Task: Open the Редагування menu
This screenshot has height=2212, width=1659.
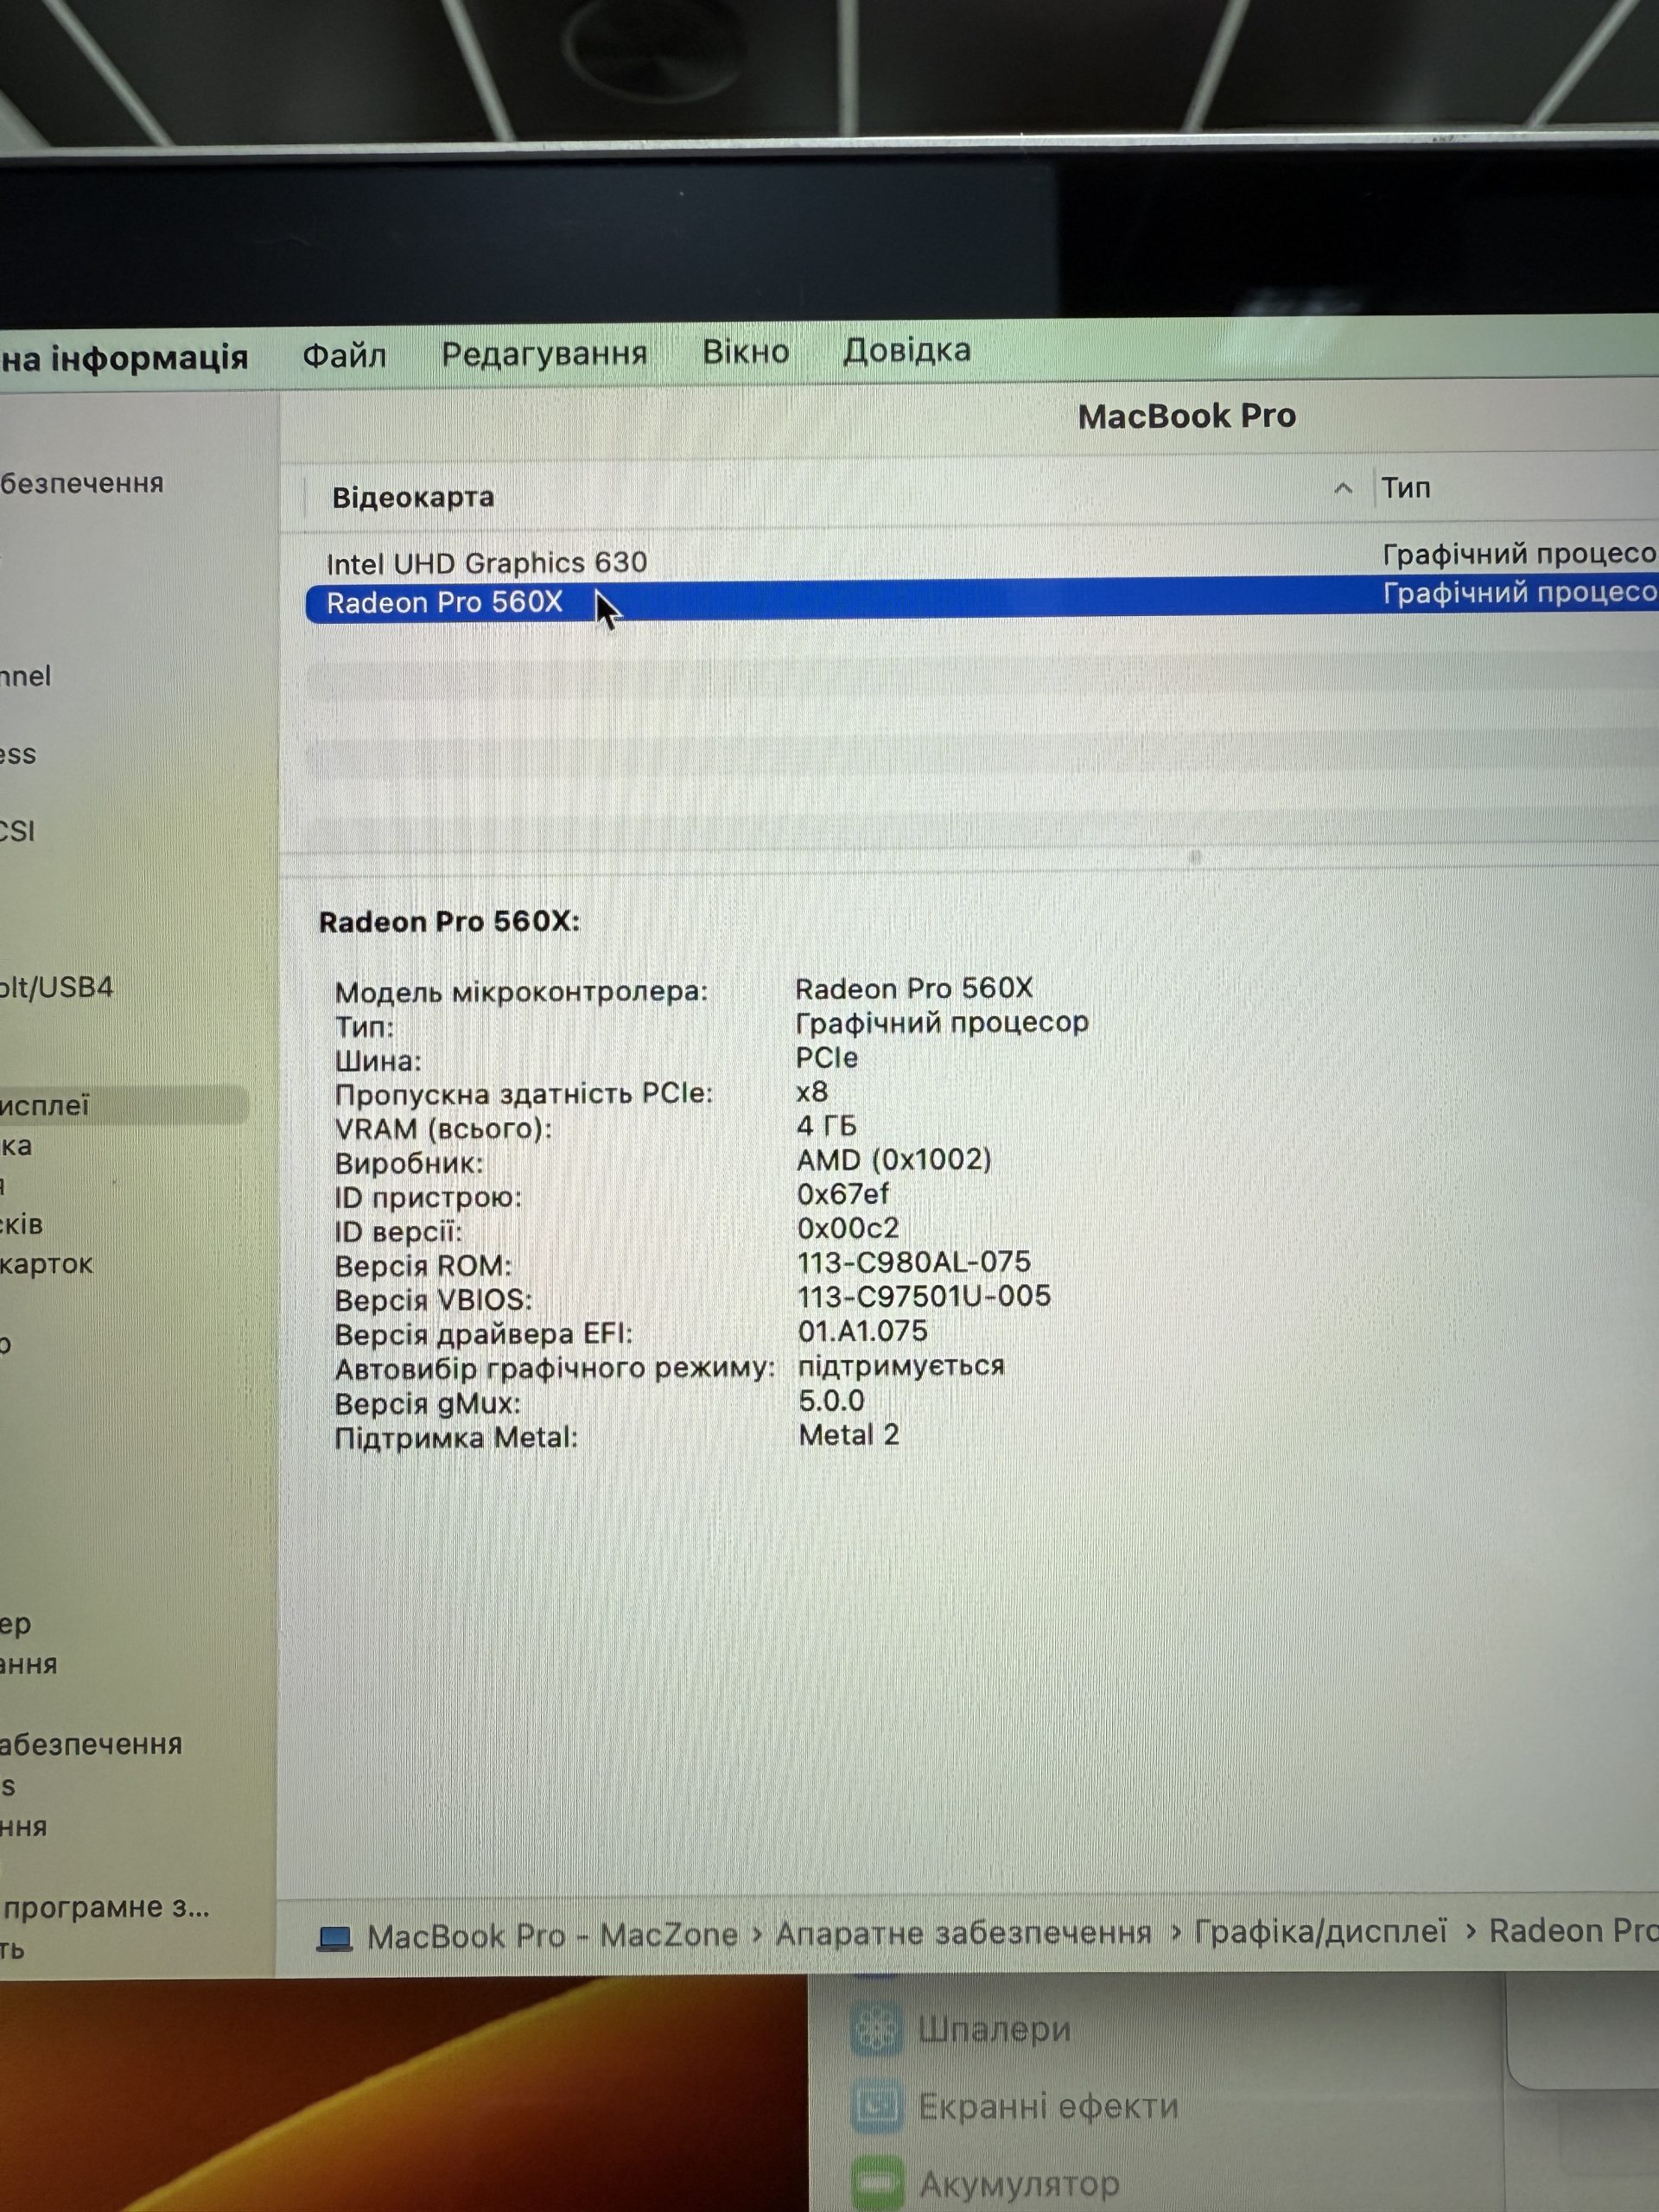Action: [544, 353]
